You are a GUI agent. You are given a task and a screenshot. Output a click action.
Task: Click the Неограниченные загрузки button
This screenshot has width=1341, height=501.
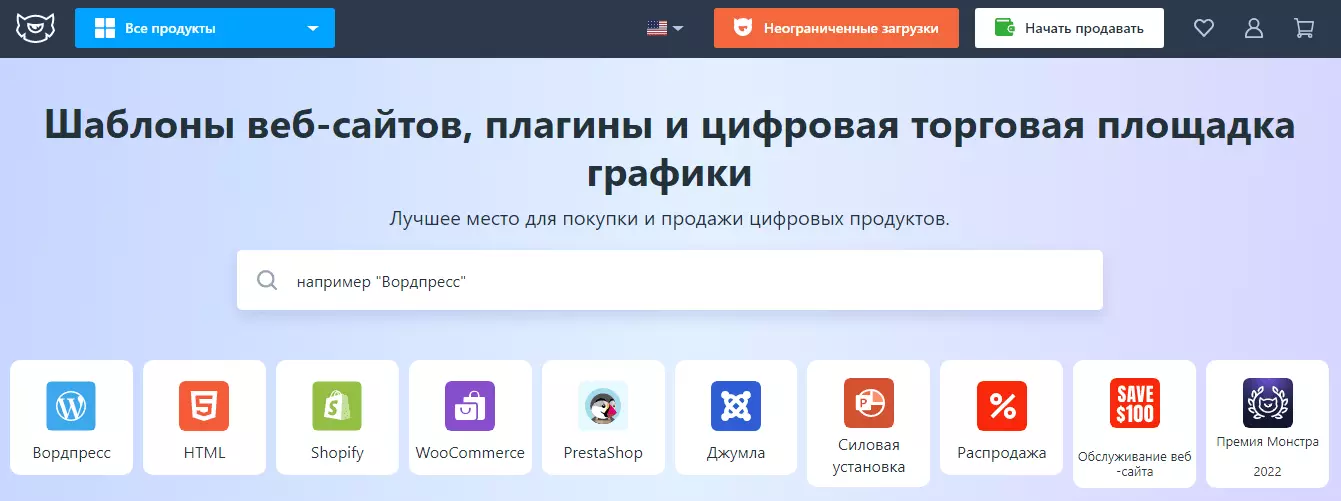pyautogui.click(x=836, y=28)
